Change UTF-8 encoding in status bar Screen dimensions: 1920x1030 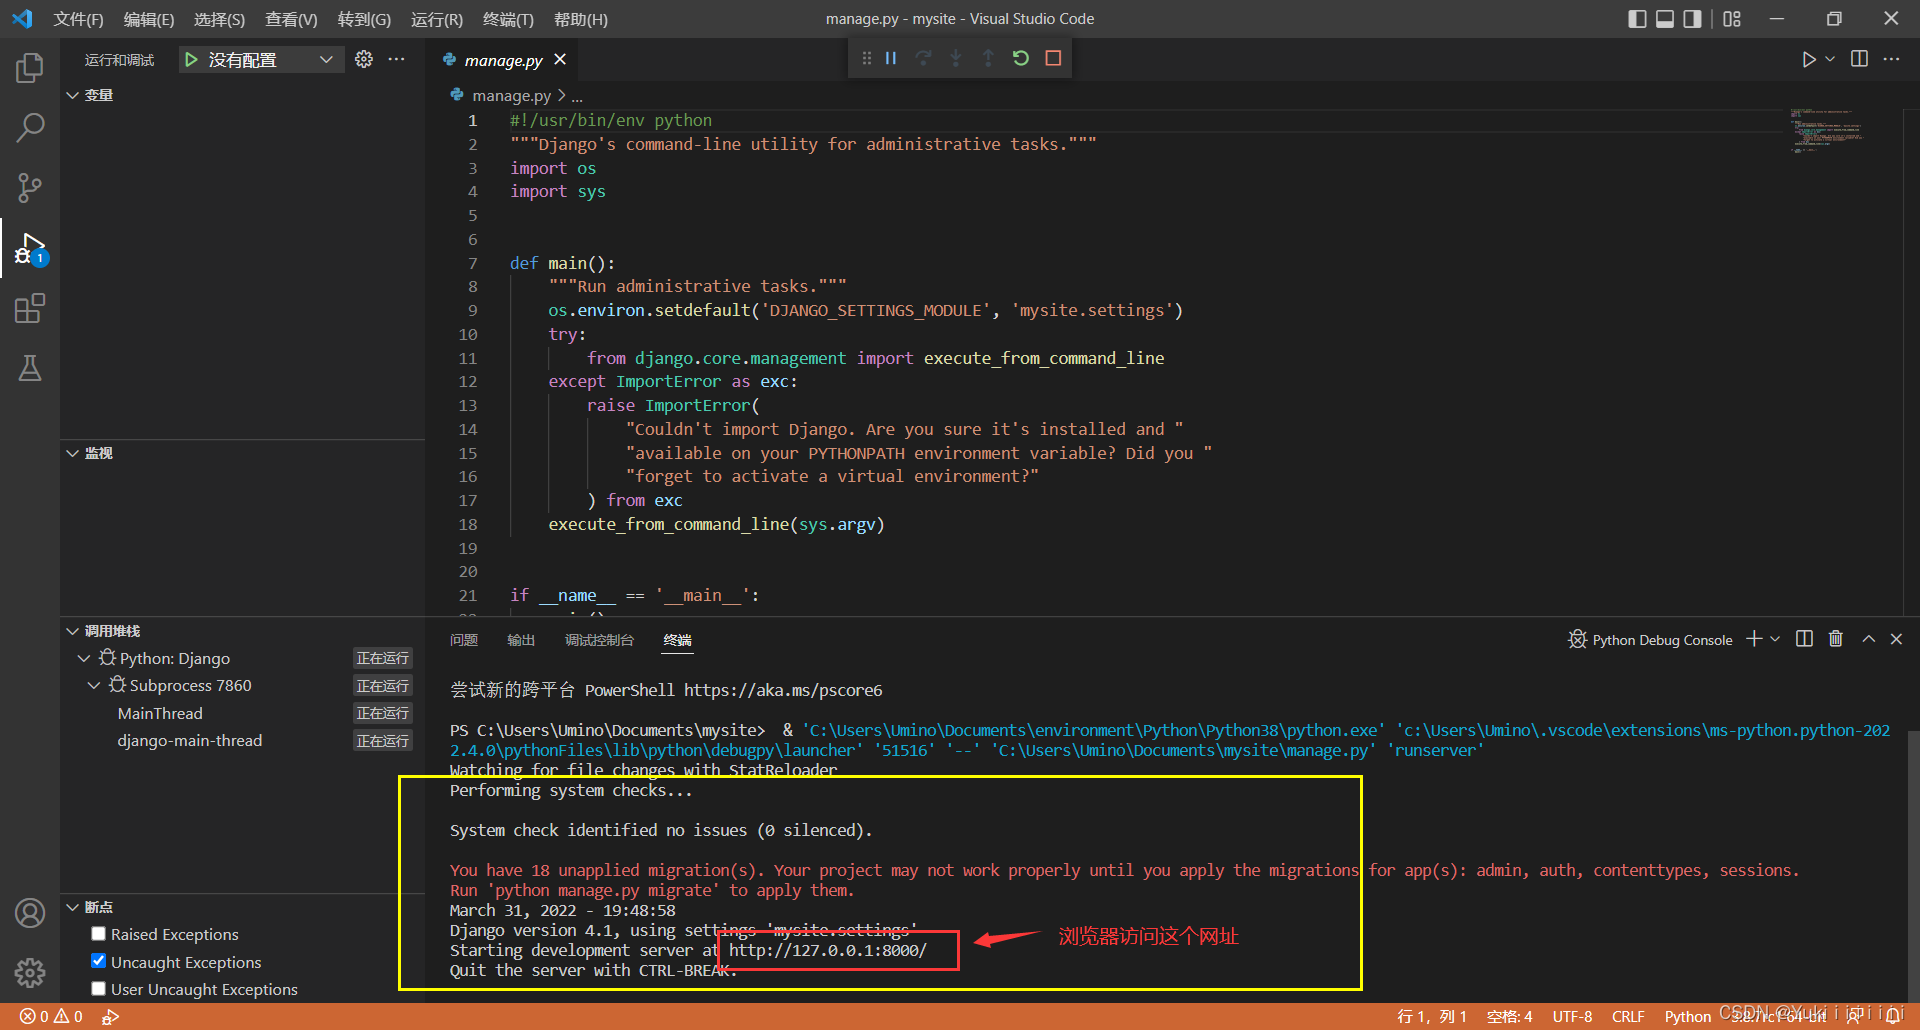click(1572, 1016)
